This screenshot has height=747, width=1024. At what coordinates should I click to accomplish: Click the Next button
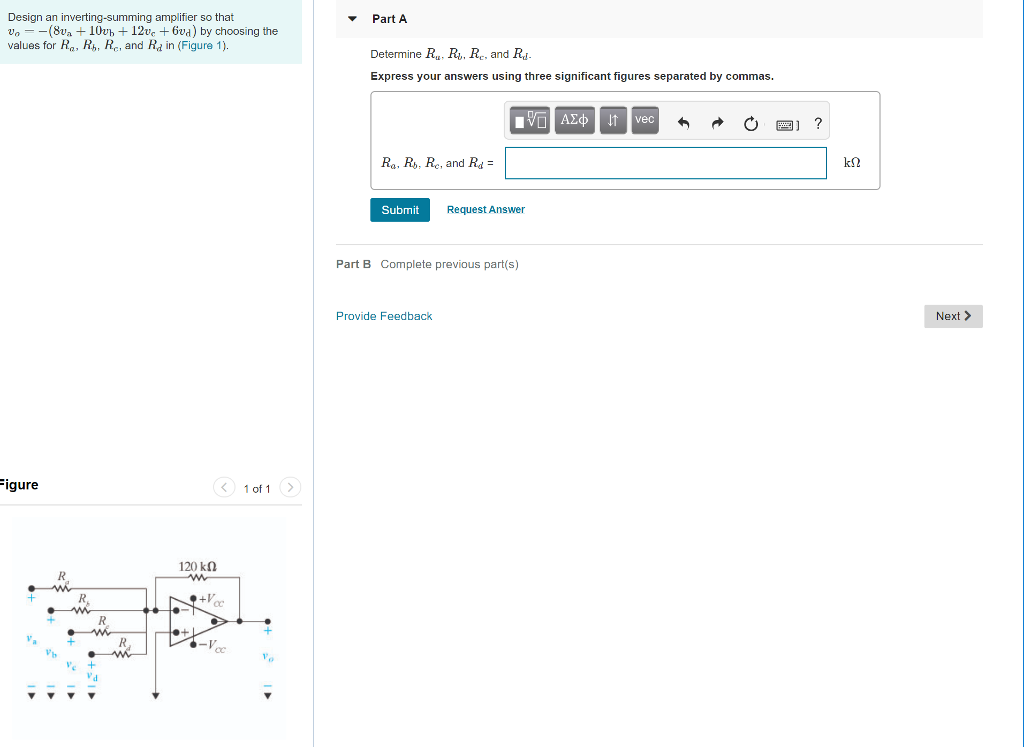click(952, 315)
